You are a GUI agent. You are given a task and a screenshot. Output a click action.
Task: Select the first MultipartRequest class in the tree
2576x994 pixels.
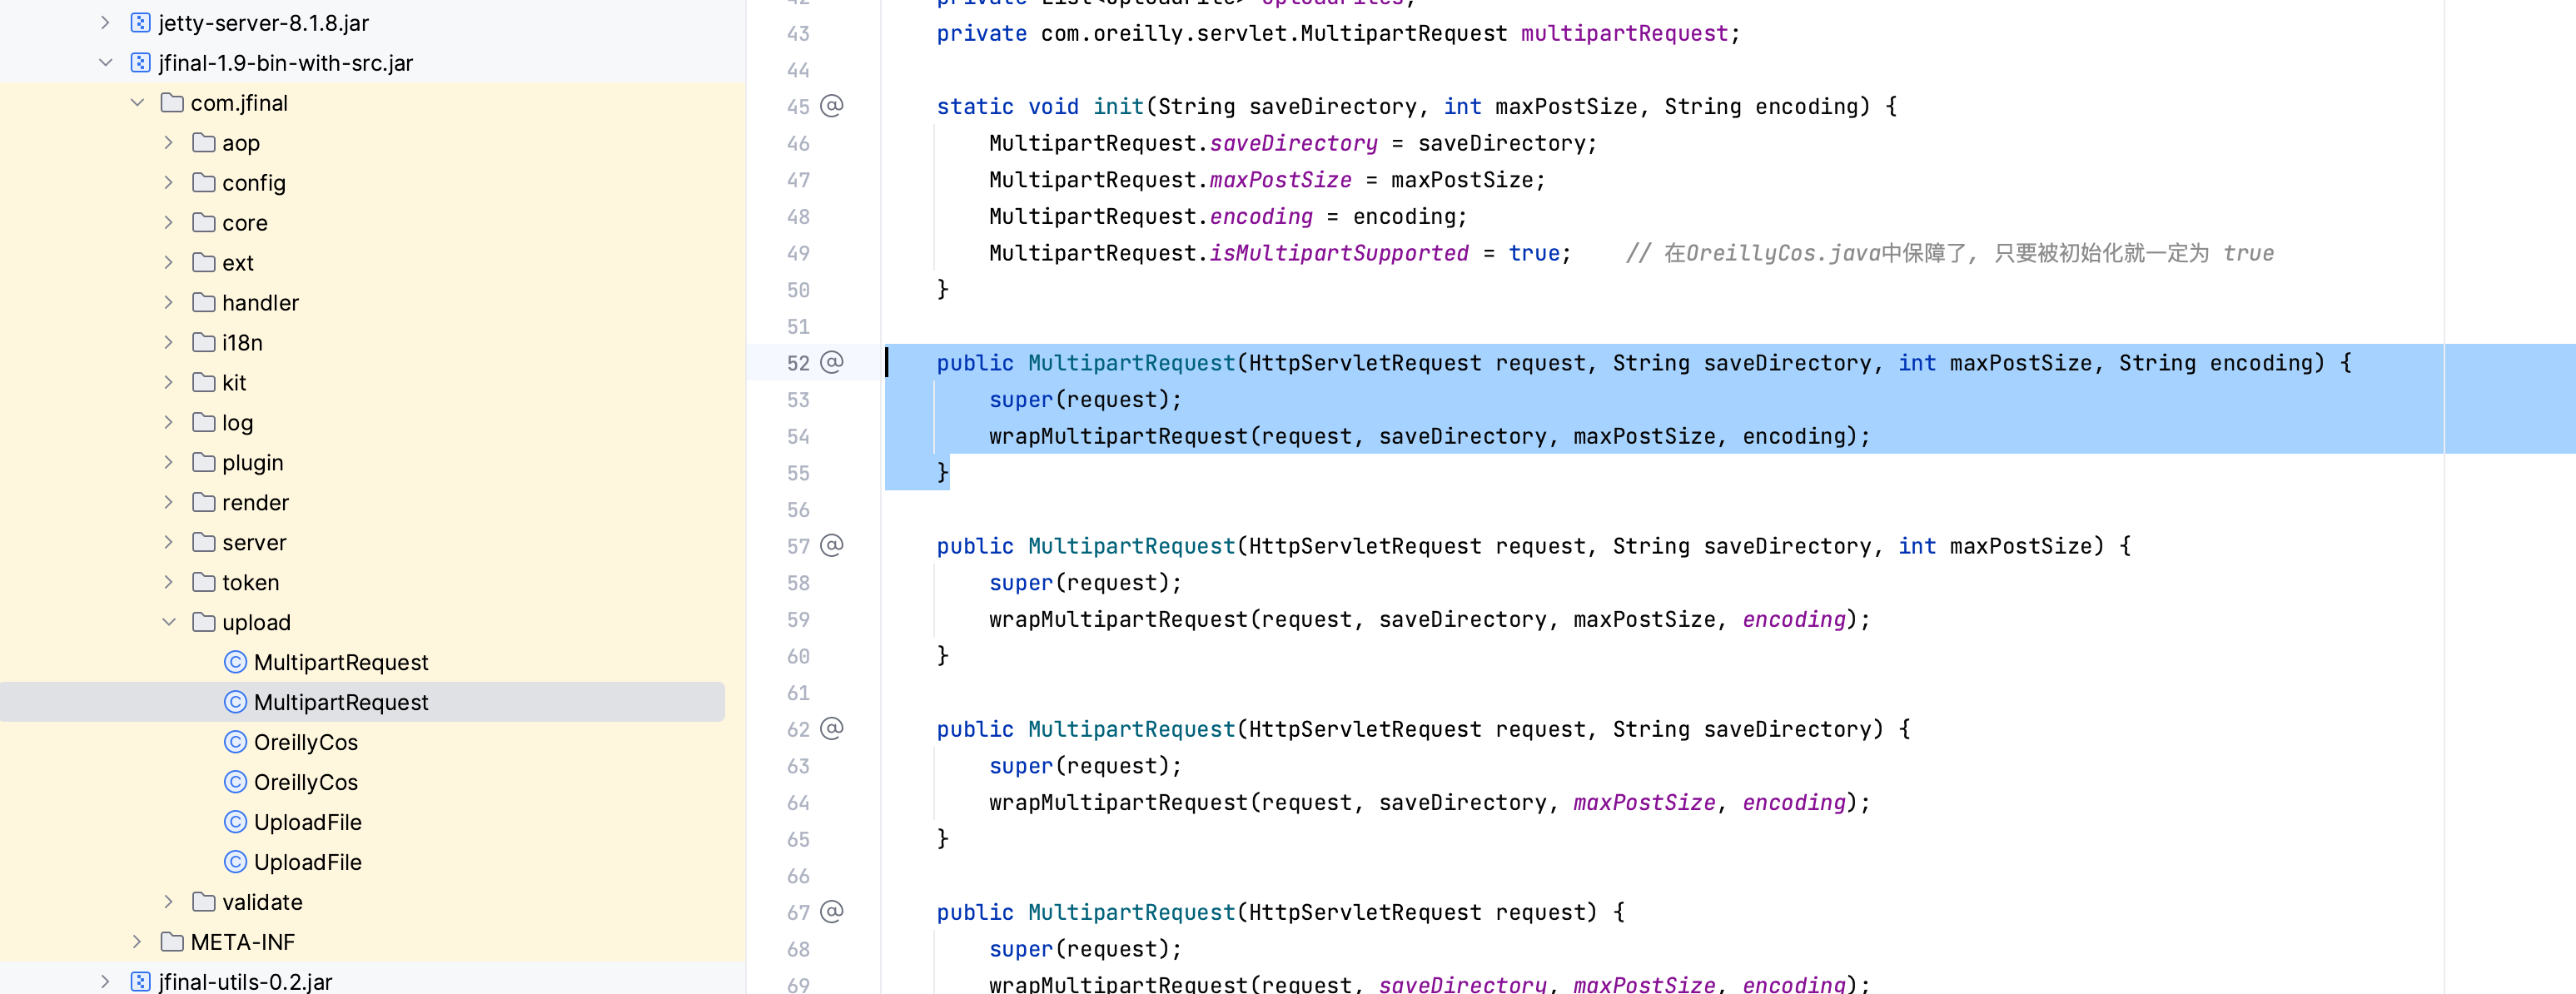point(340,662)
